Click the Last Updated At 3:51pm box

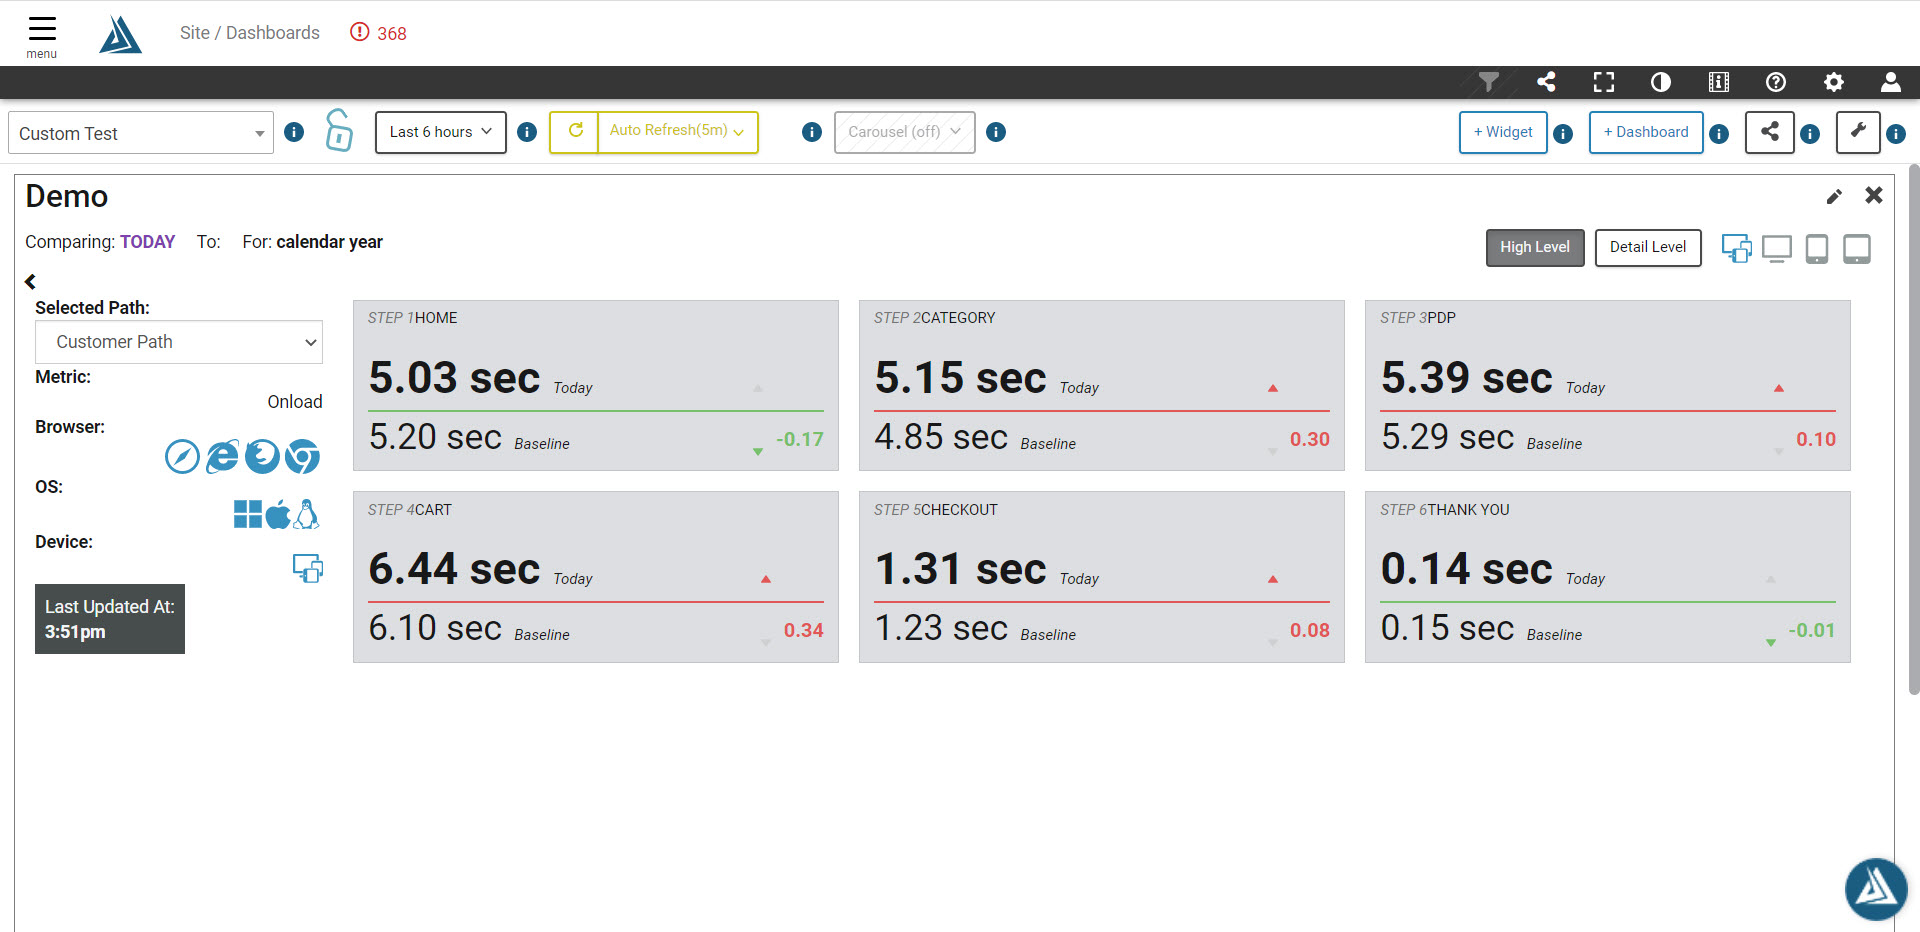110,619
